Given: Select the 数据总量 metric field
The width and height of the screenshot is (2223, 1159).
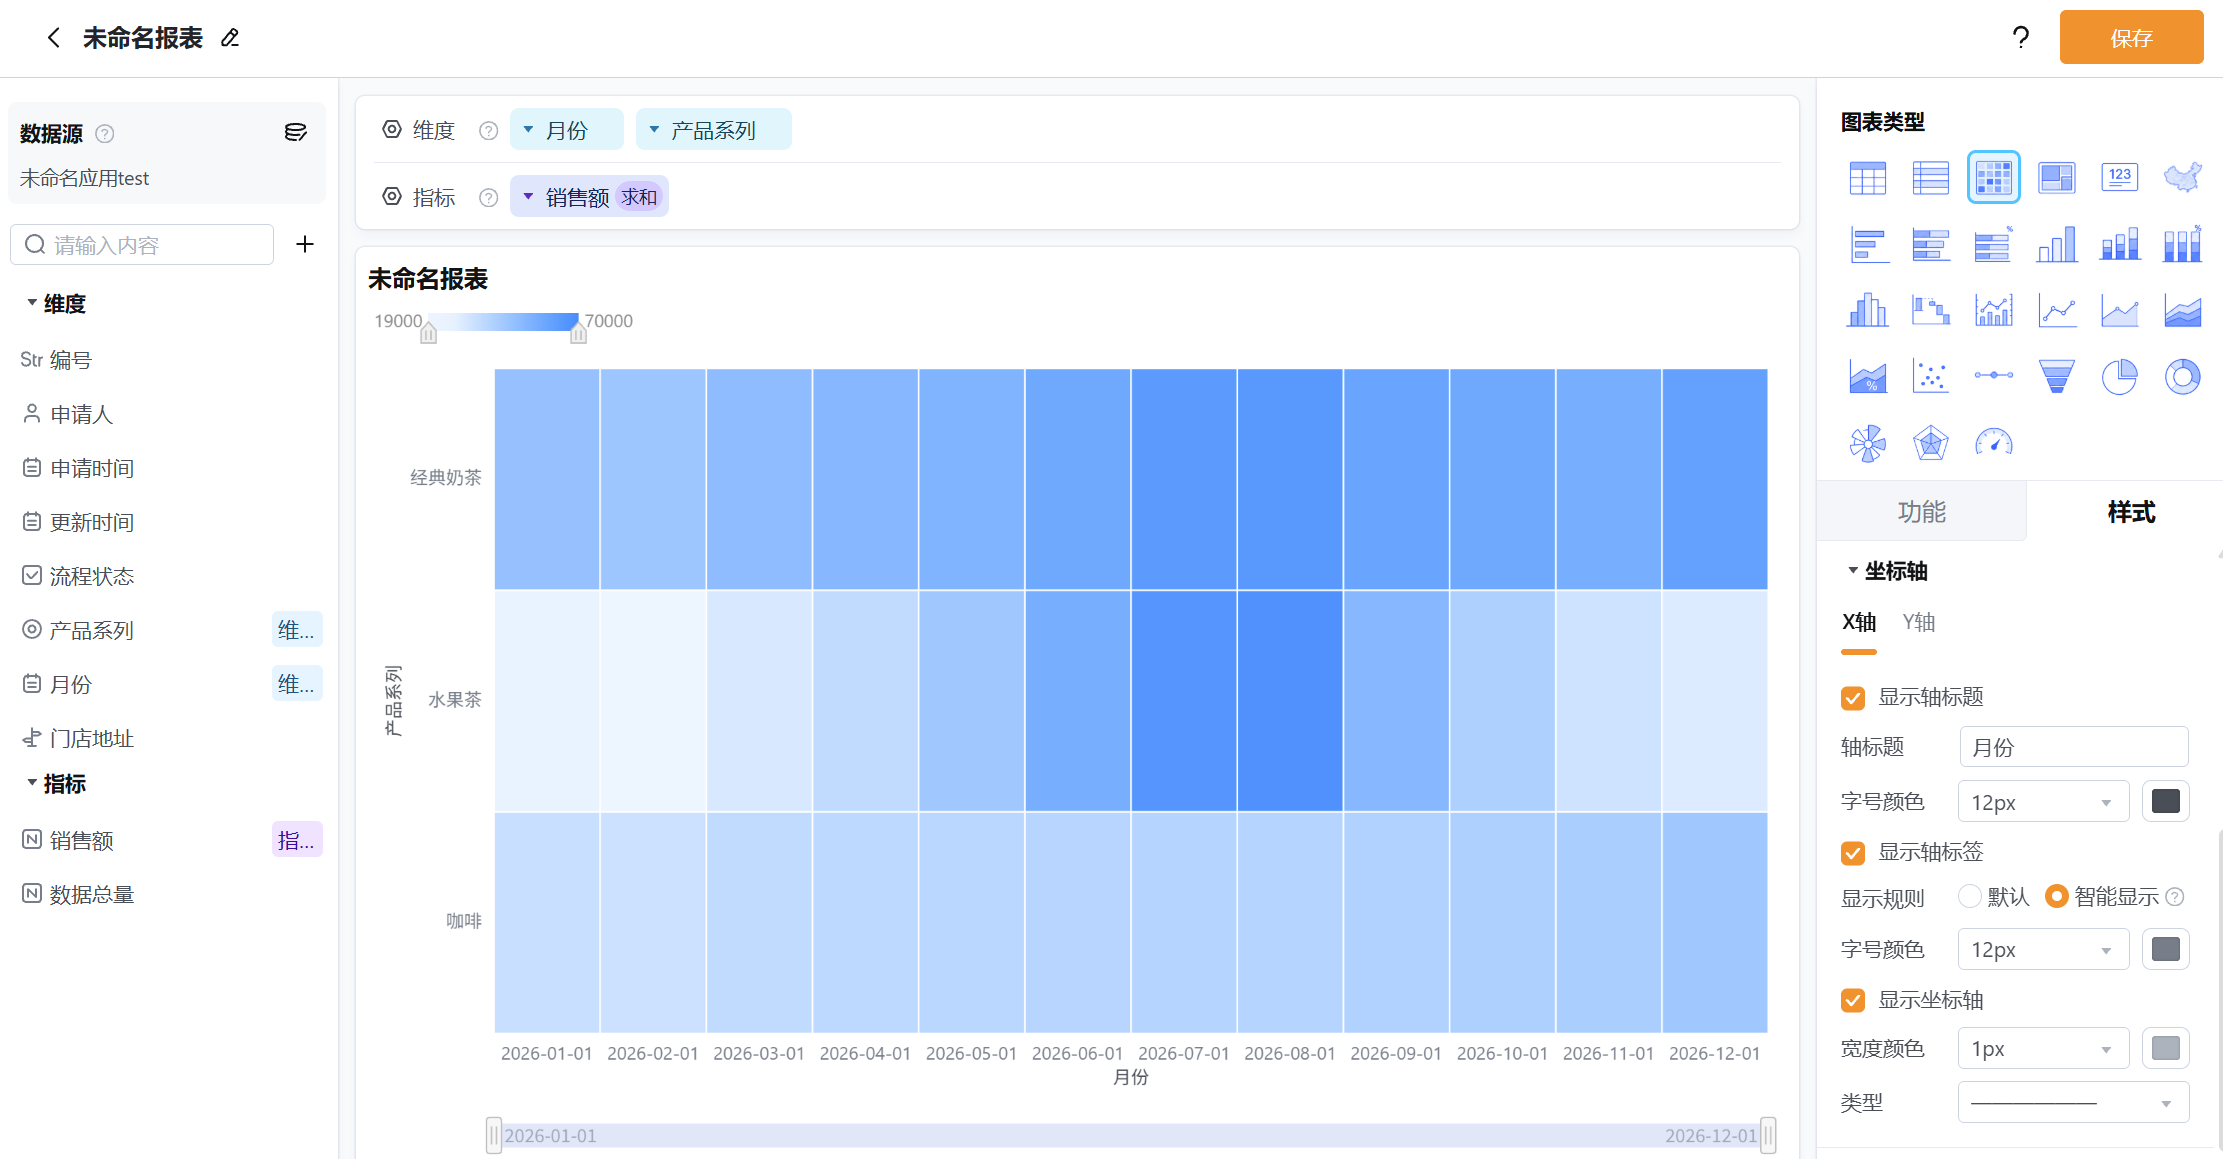Looking at the screenshot, I should 92,895.
